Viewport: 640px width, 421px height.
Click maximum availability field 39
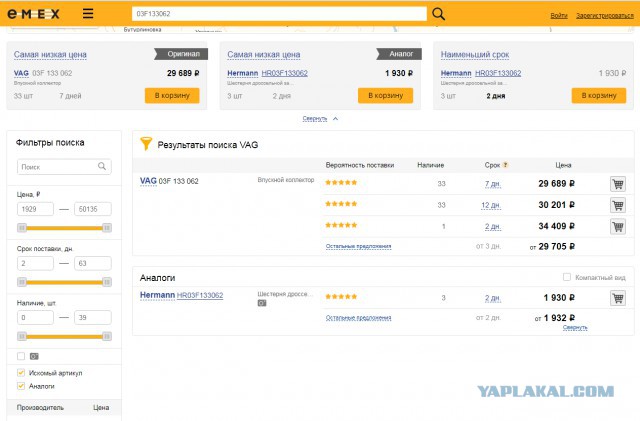tap(93, 318)
